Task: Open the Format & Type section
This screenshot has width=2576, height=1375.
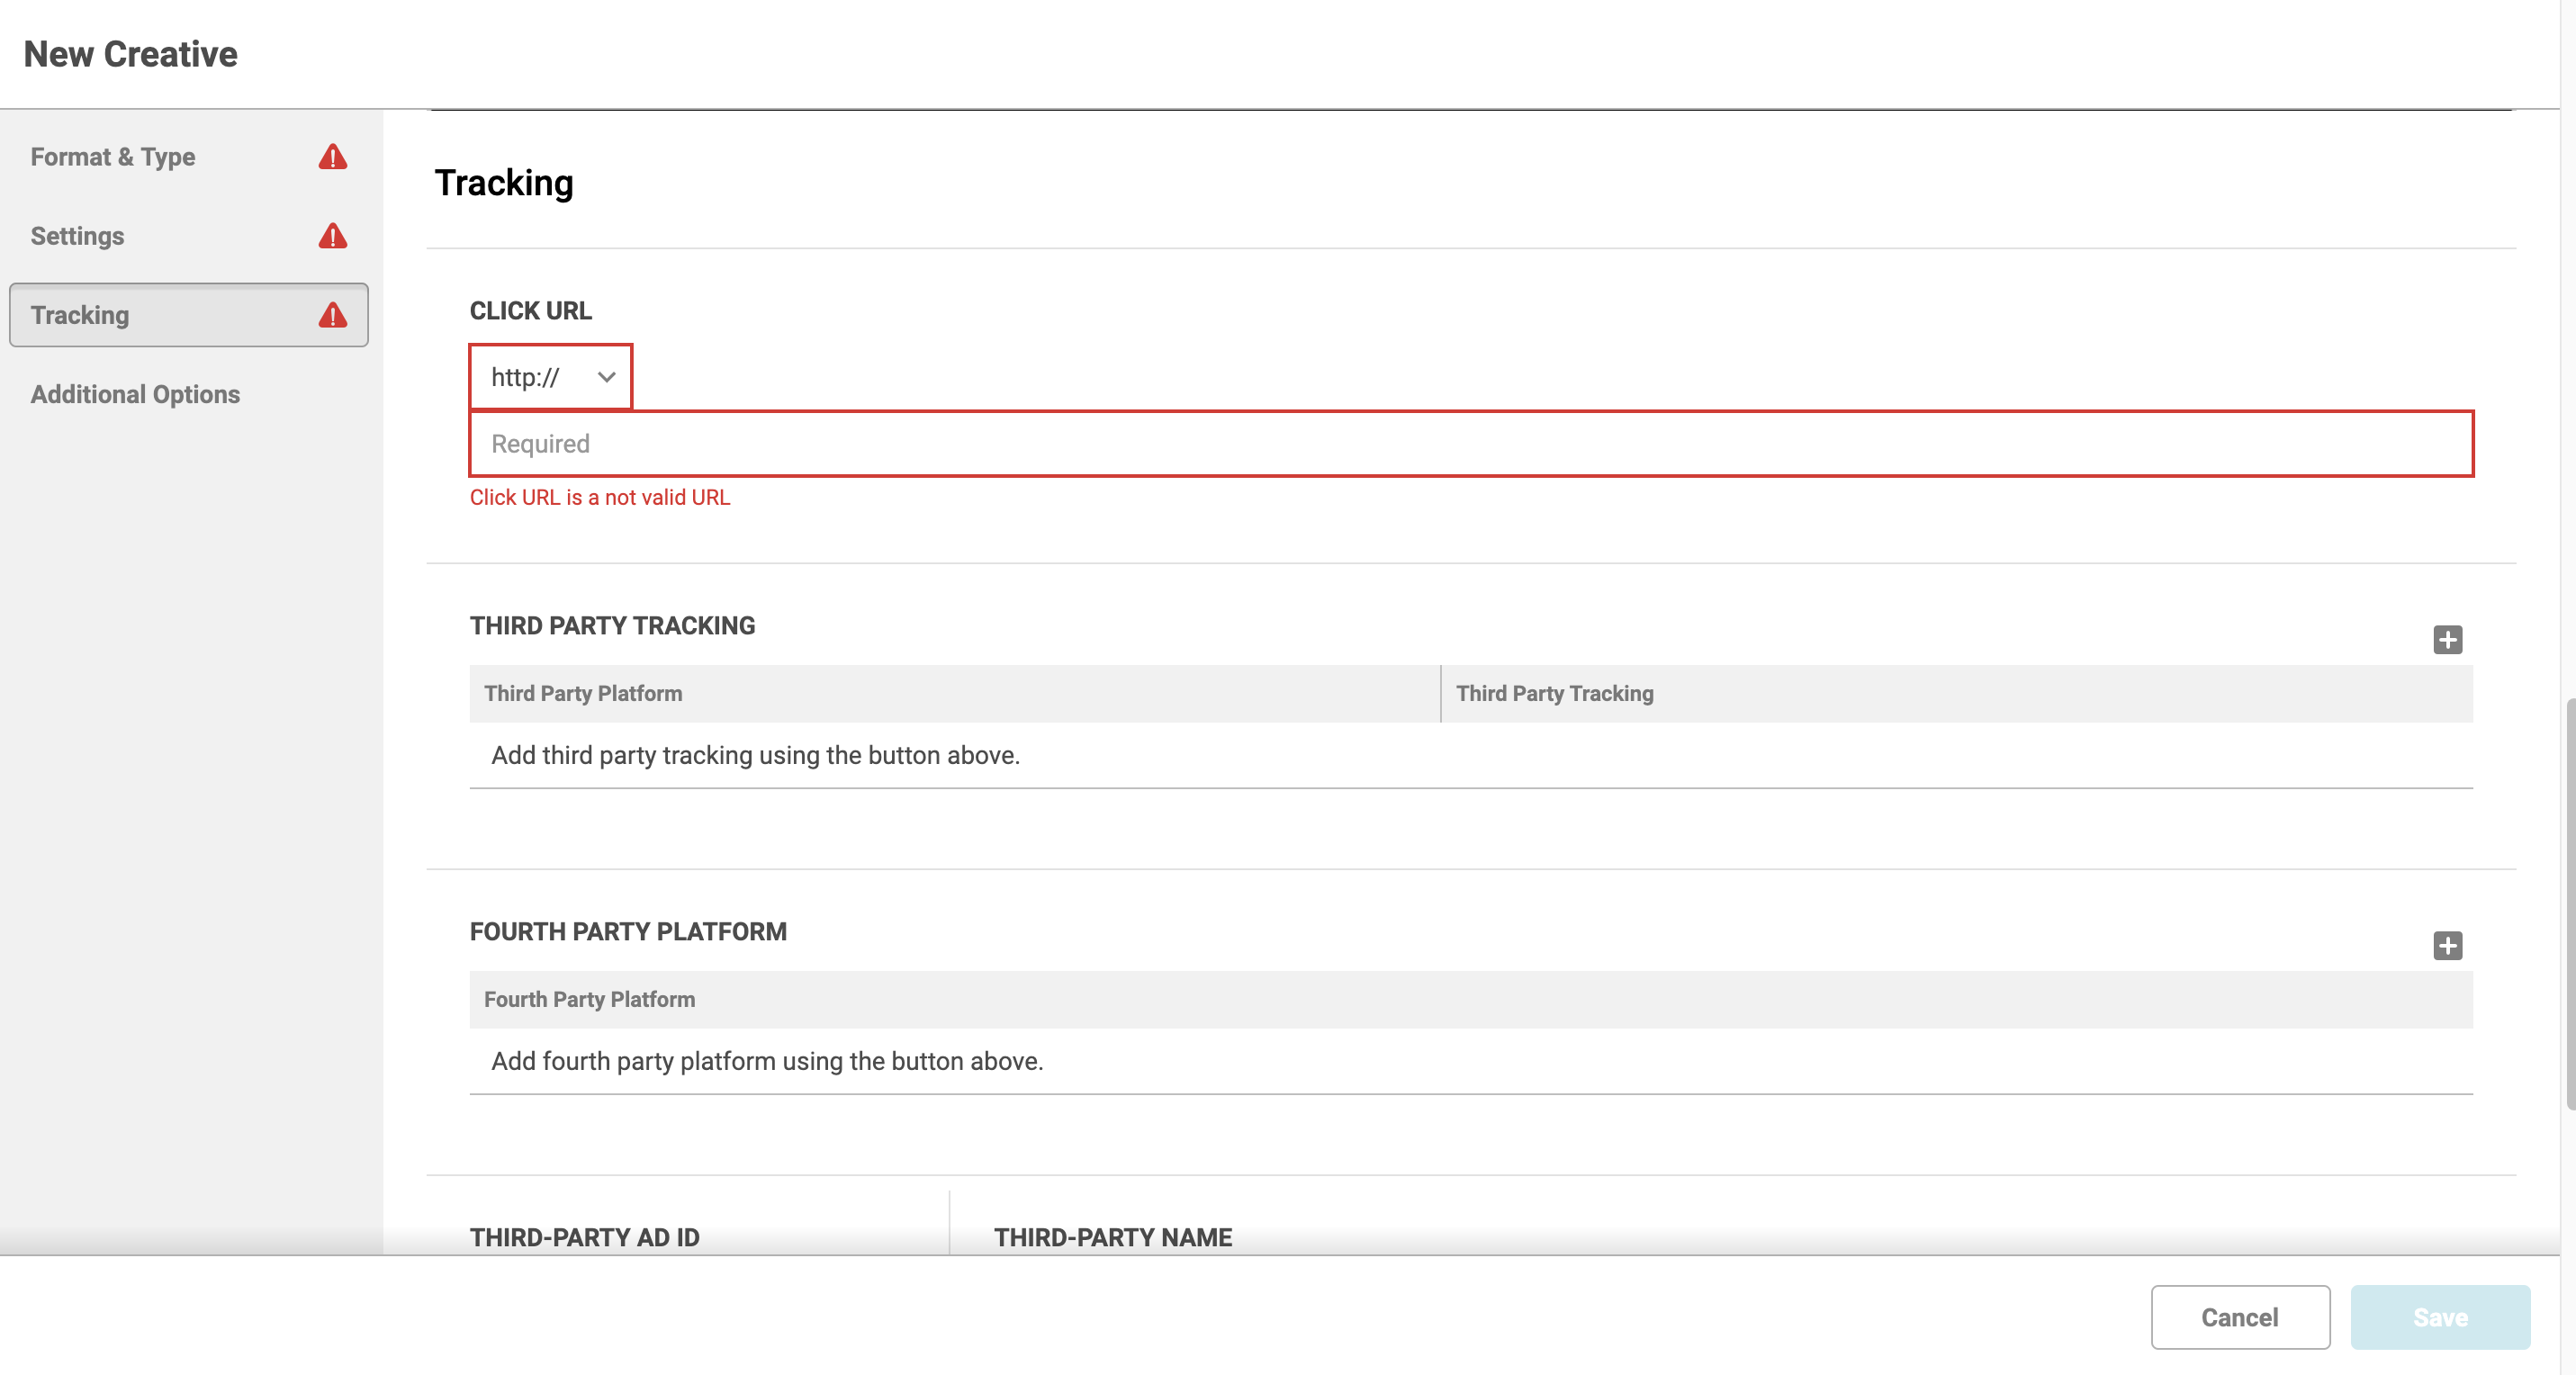Action: point(189,157)
